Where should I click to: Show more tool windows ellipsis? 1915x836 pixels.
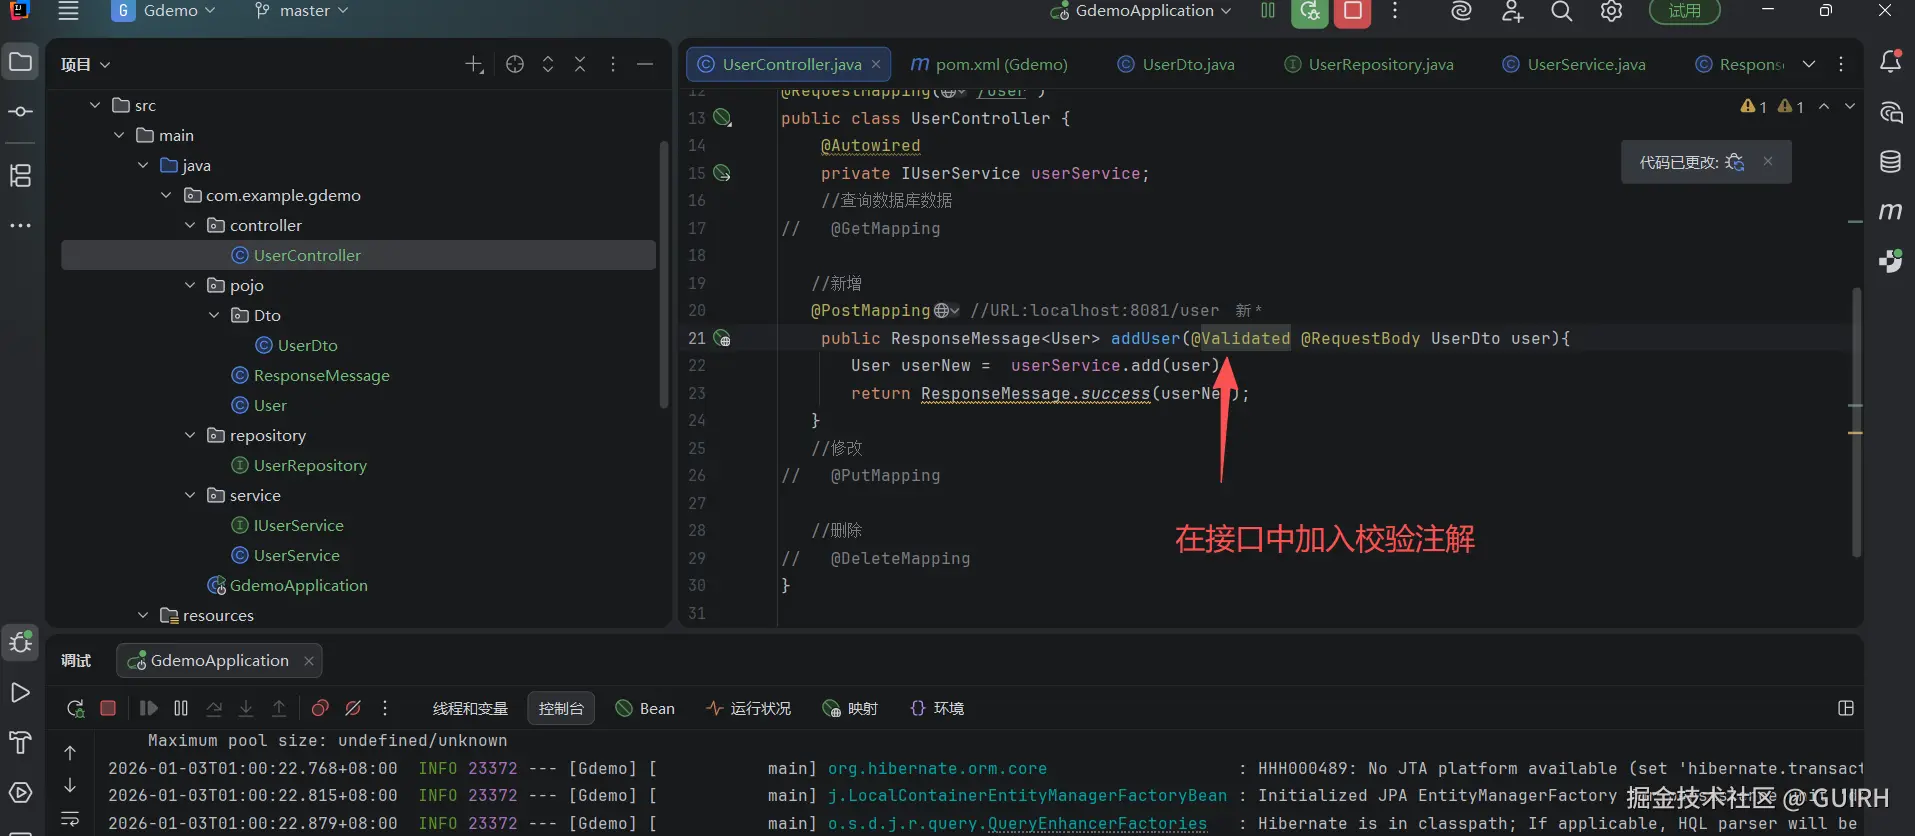[20, 226]
